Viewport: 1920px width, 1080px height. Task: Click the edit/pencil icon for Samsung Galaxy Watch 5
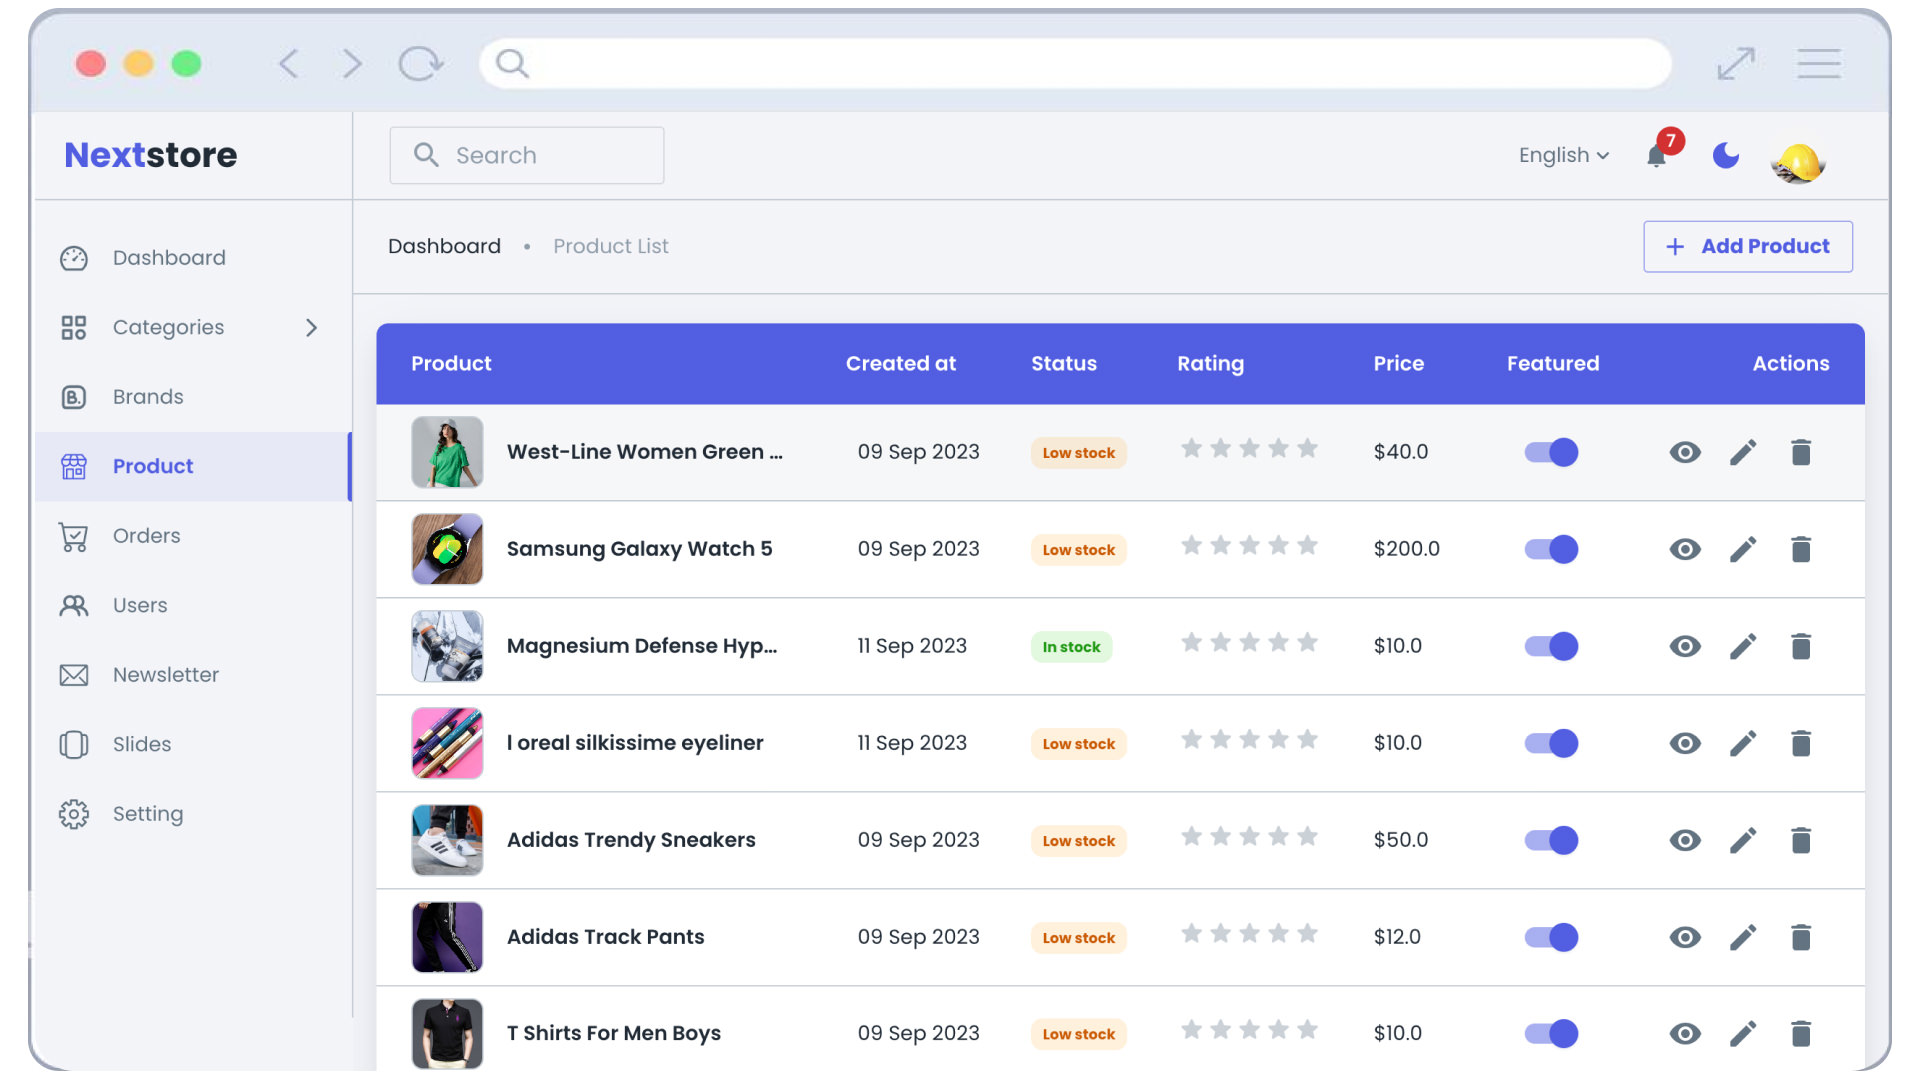1743,547
